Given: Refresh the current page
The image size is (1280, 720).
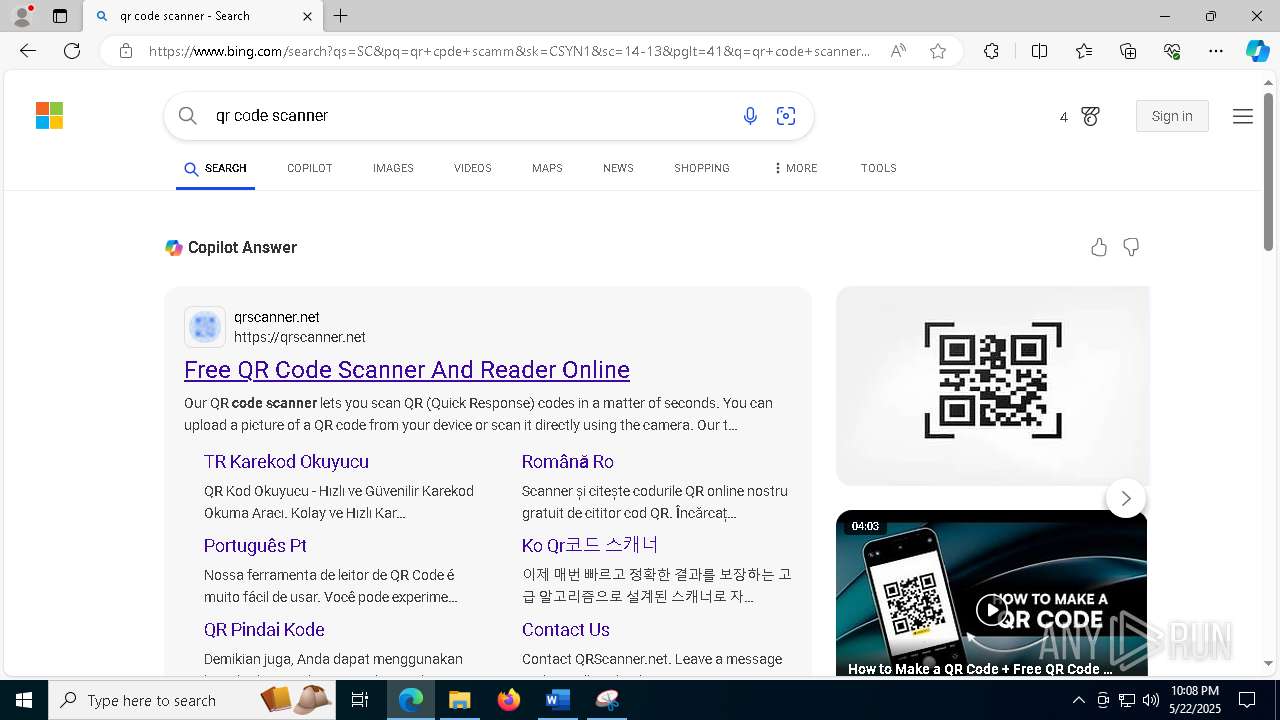Looking at the screenshot, I should pos(72,51).
